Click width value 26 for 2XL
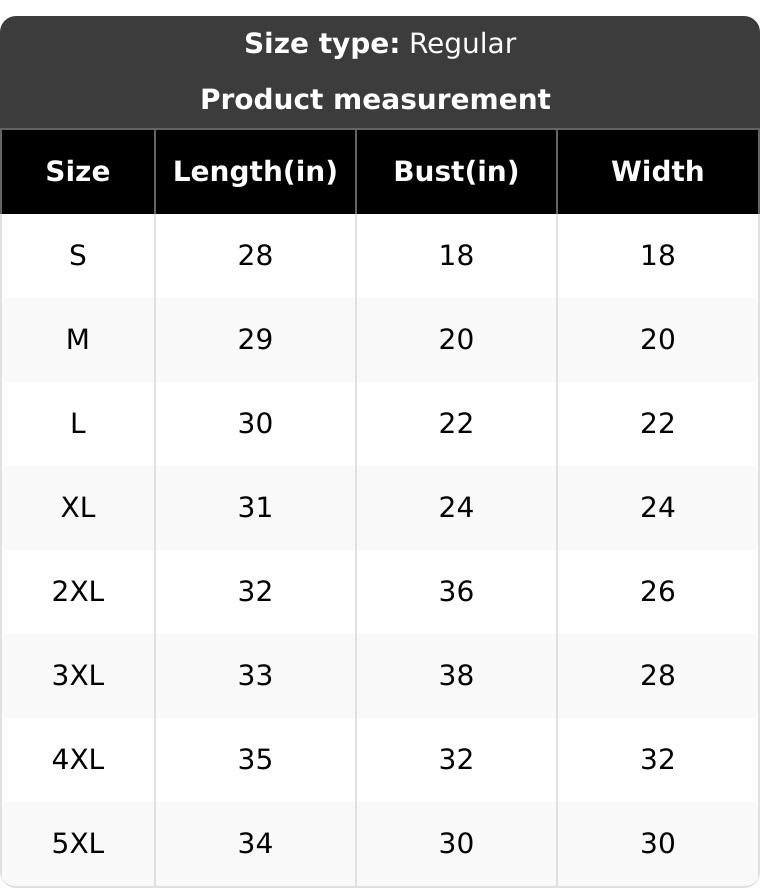760x888 pixels. click(657, 592)
